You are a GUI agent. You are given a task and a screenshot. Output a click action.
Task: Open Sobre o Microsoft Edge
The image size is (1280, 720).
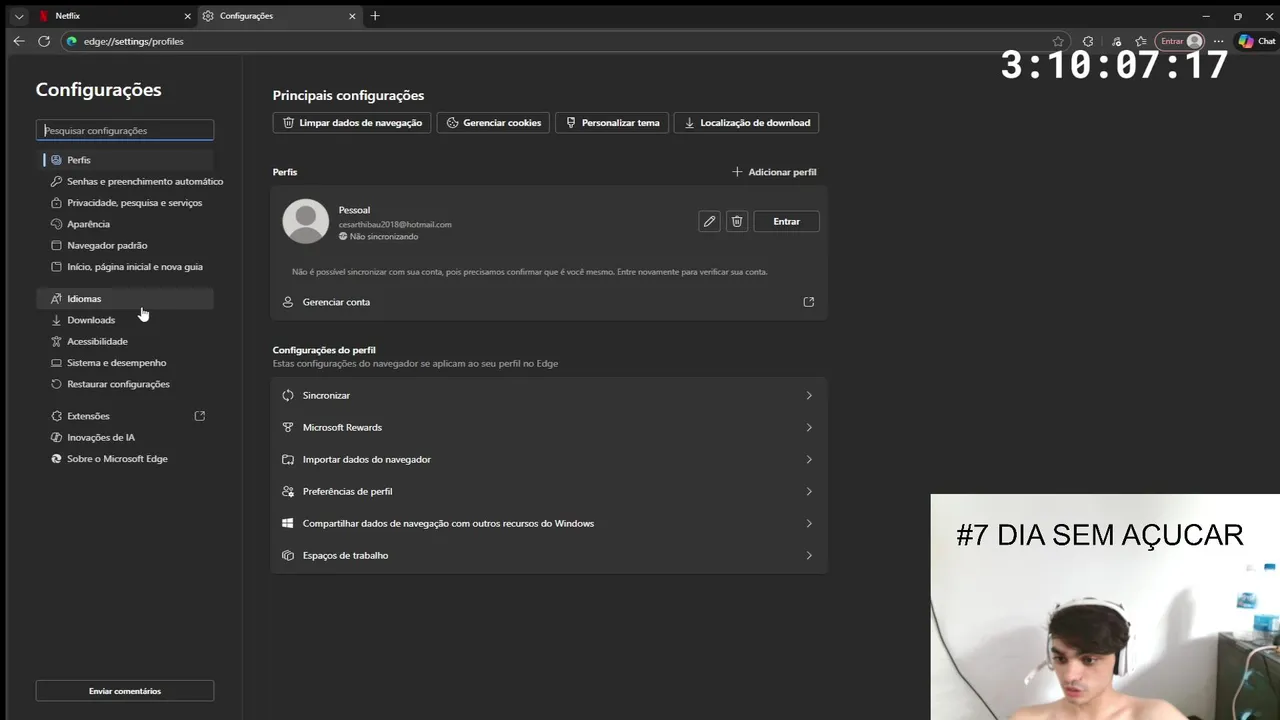tap(125, 459)
